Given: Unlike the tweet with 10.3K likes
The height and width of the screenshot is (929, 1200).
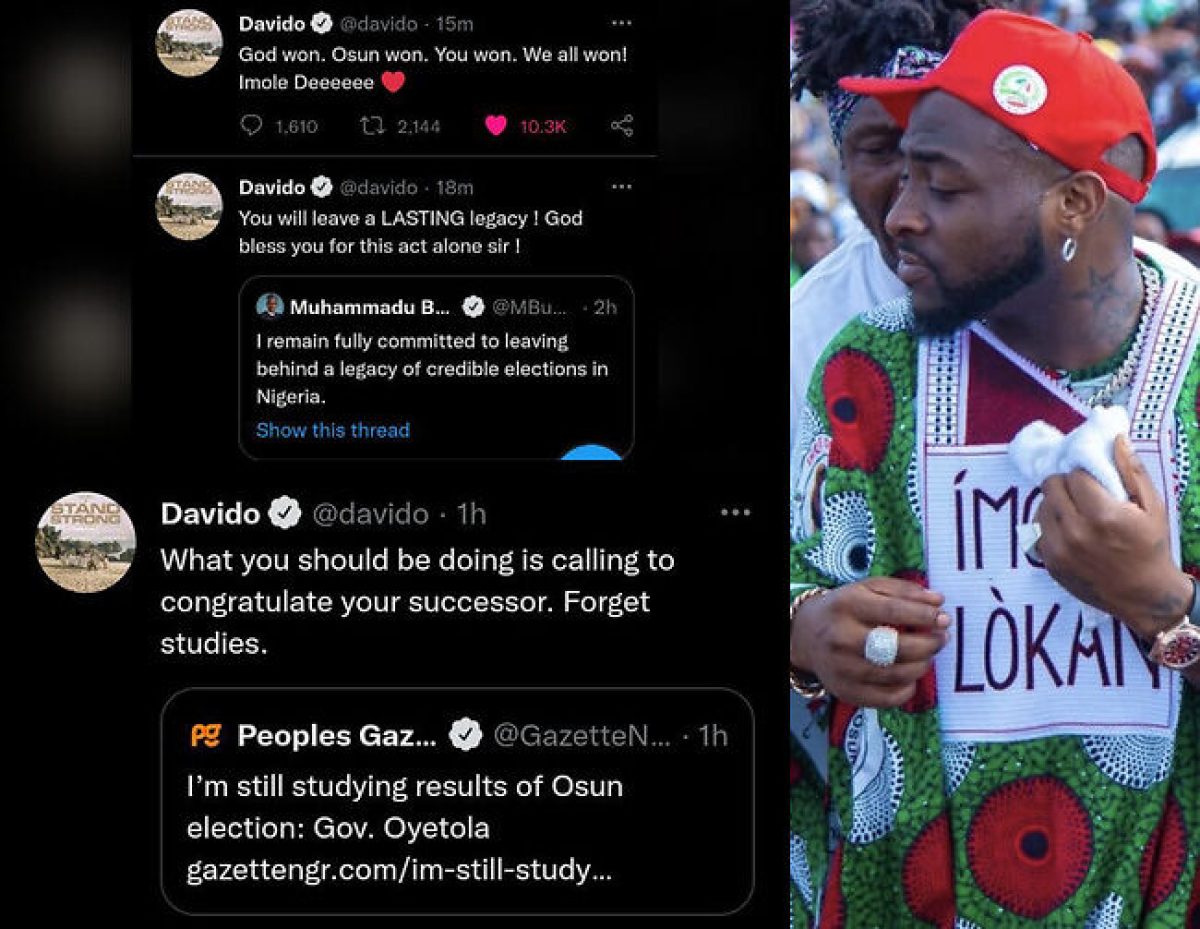Looking at the screenshot, I should [x=495, y=126].
